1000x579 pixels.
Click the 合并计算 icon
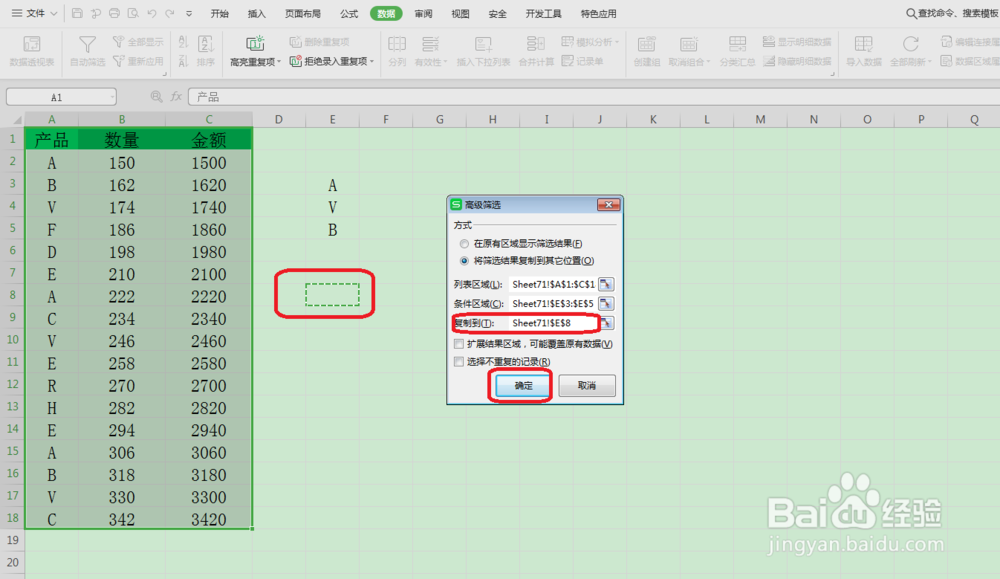click(536, 45)
